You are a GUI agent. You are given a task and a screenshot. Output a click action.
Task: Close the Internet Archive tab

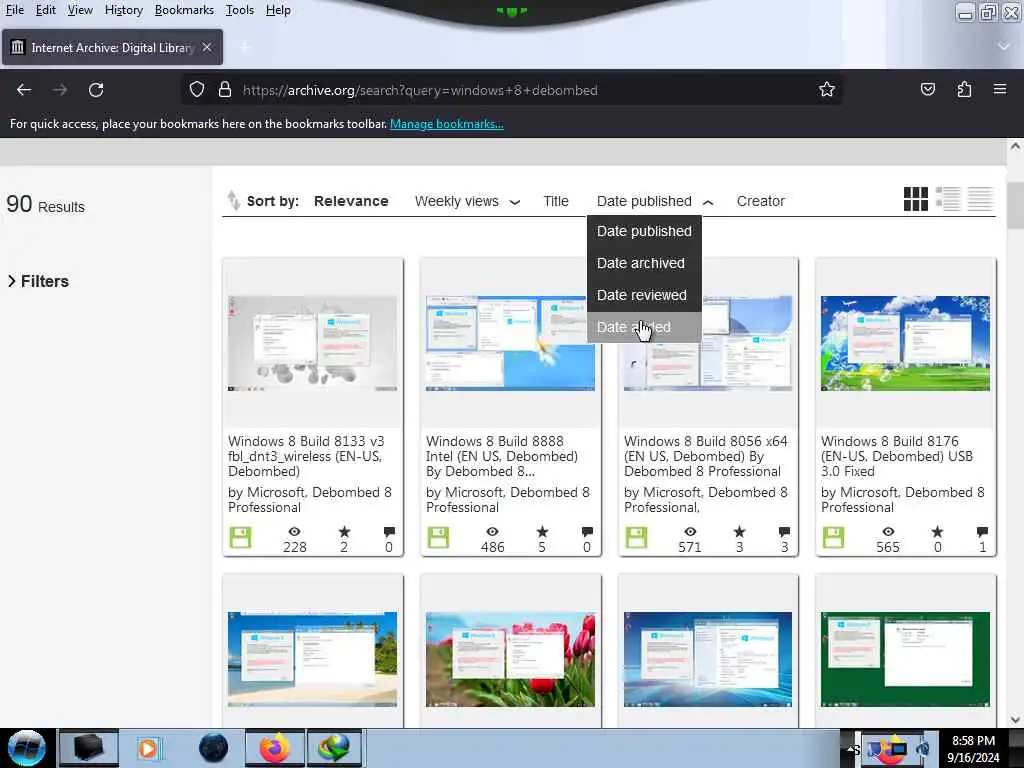pyautogui.click(x=206, y=47)
